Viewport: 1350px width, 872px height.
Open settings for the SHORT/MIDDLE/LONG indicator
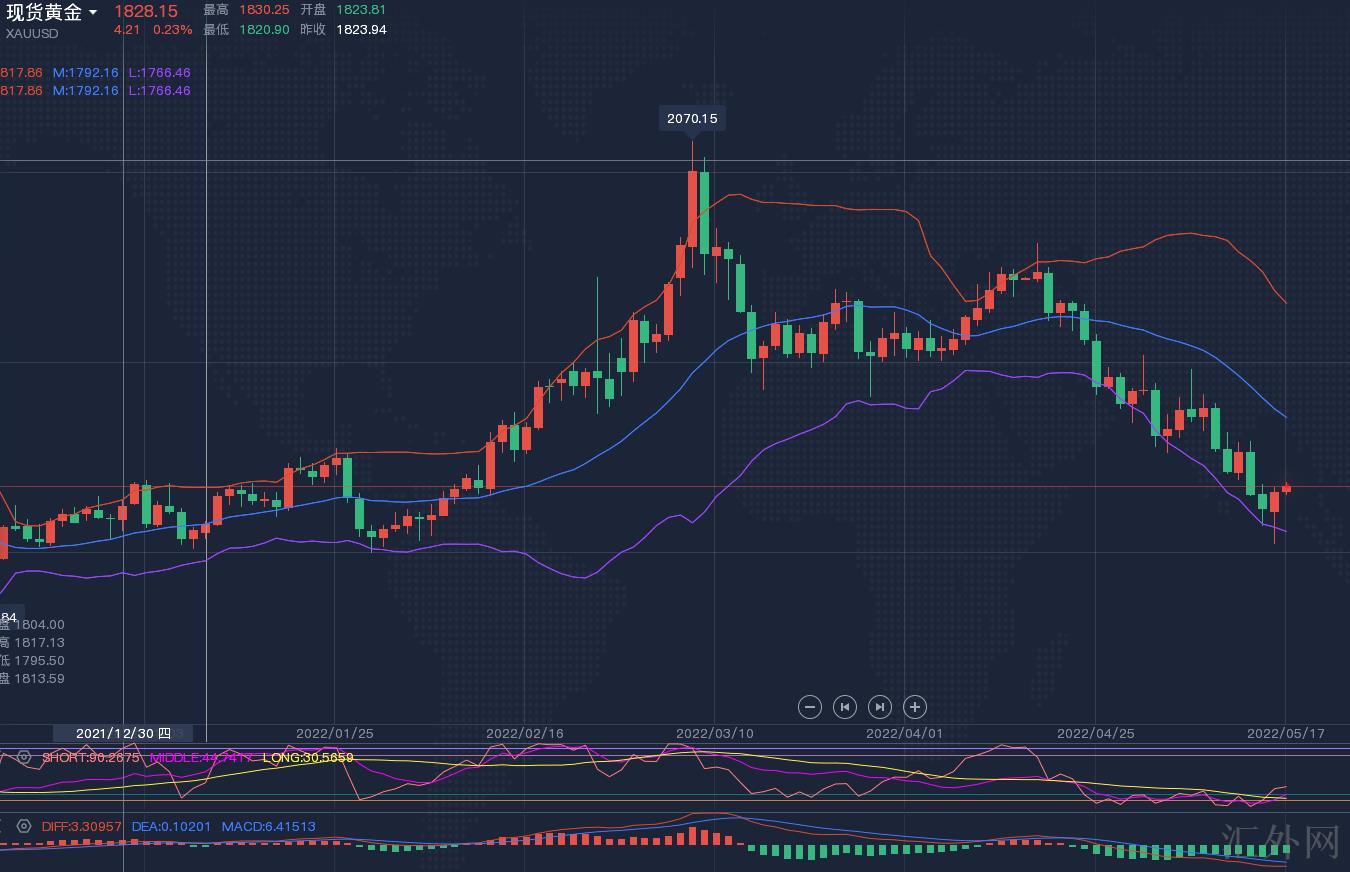(x=24, y=758)
